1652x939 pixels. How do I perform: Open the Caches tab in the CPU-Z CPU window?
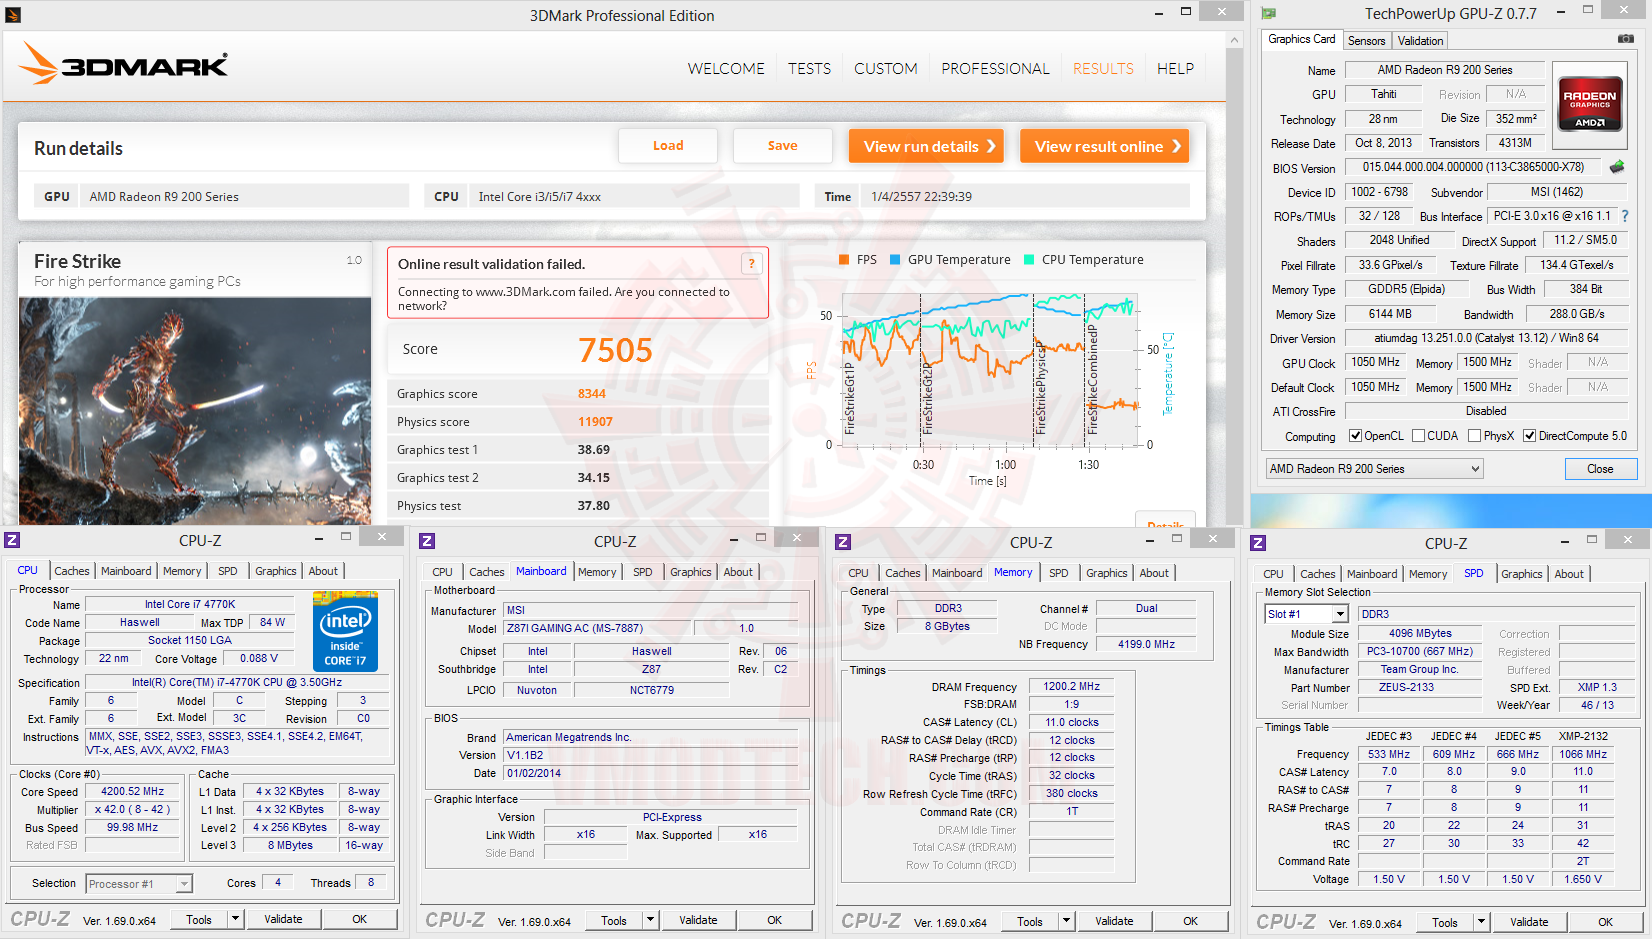click(x=72, y=571)
